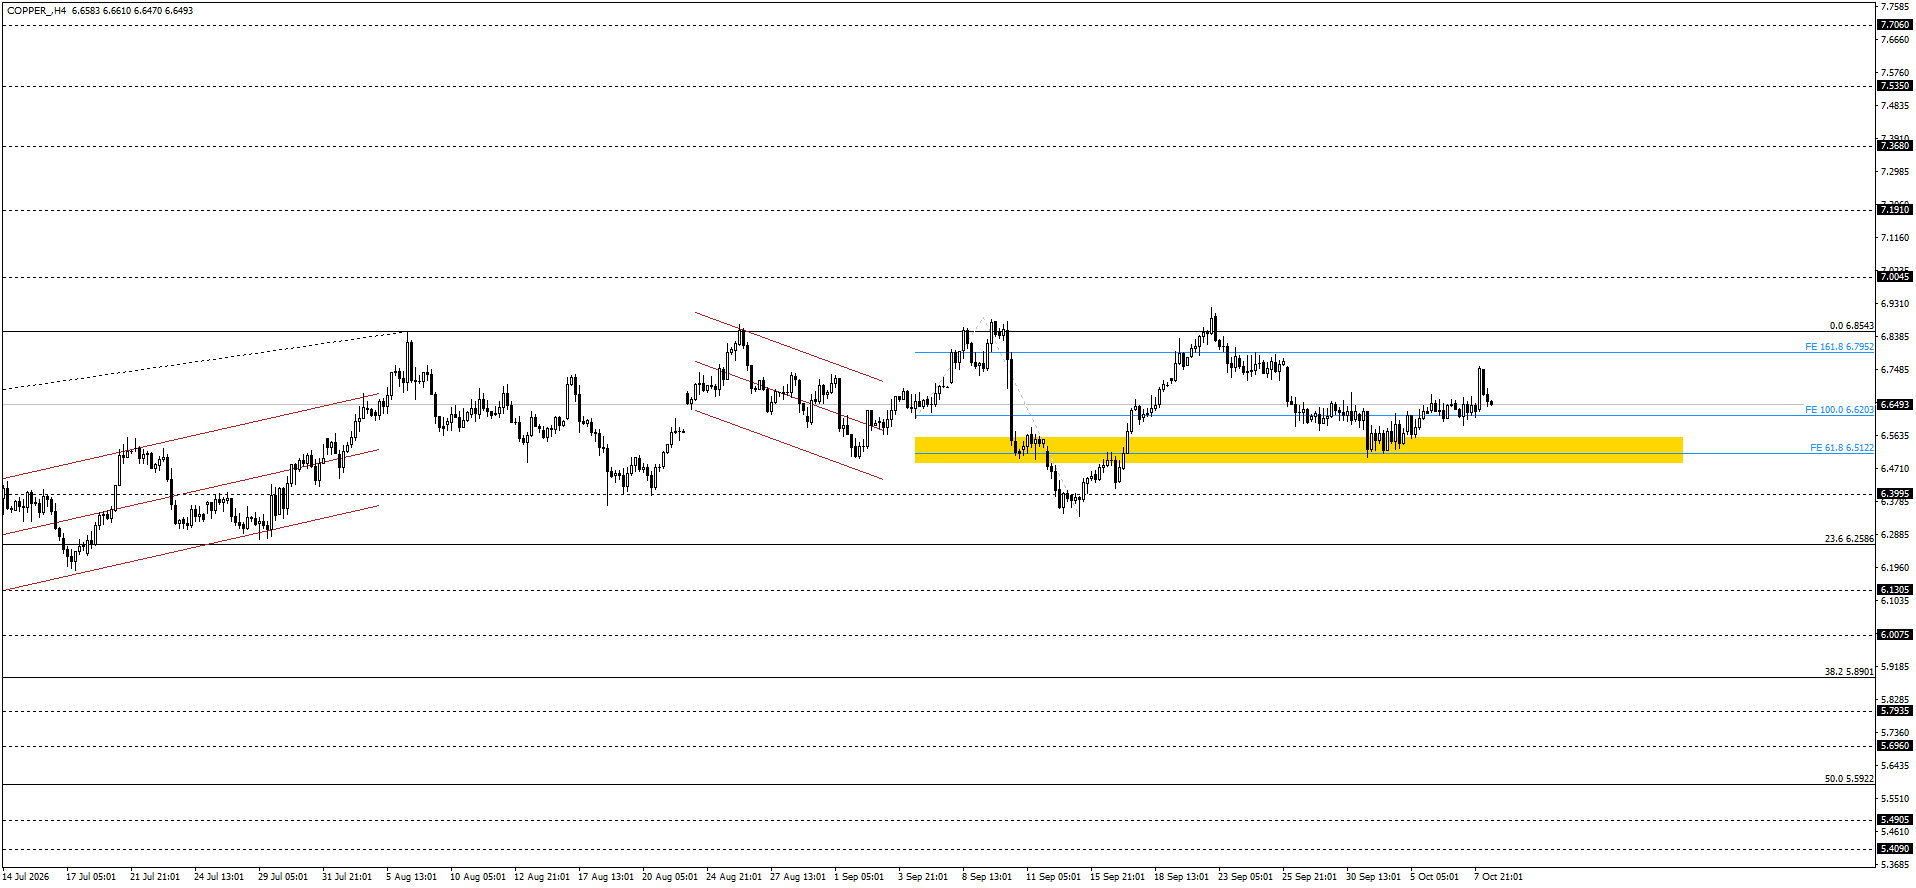Viewport: 1916px width, 888px height.
Task: Click the 5 Aug 13:01 time axis label
Action: tap(411, 877)
